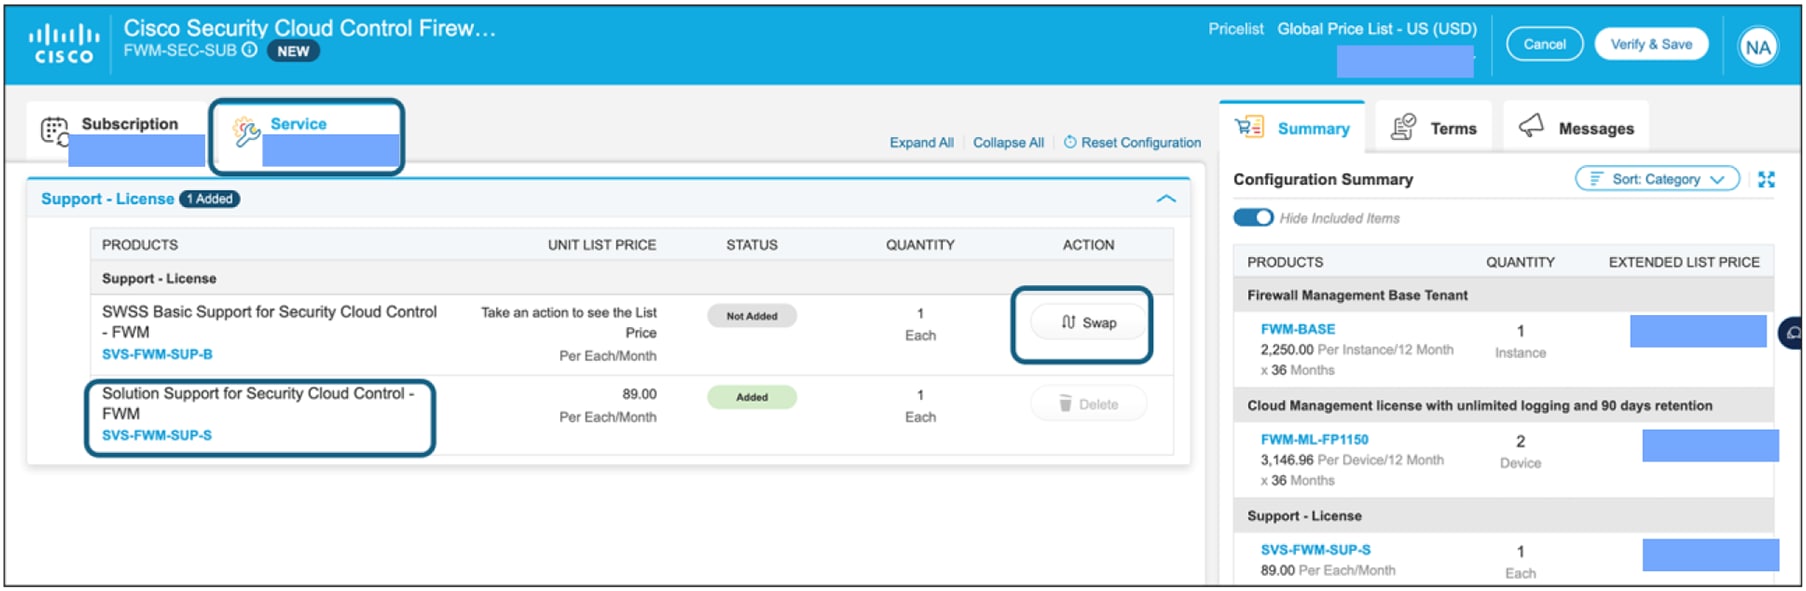1806x591 pixels.
Task: Click Cloud Management license category heading
Action: [1479, 405]
